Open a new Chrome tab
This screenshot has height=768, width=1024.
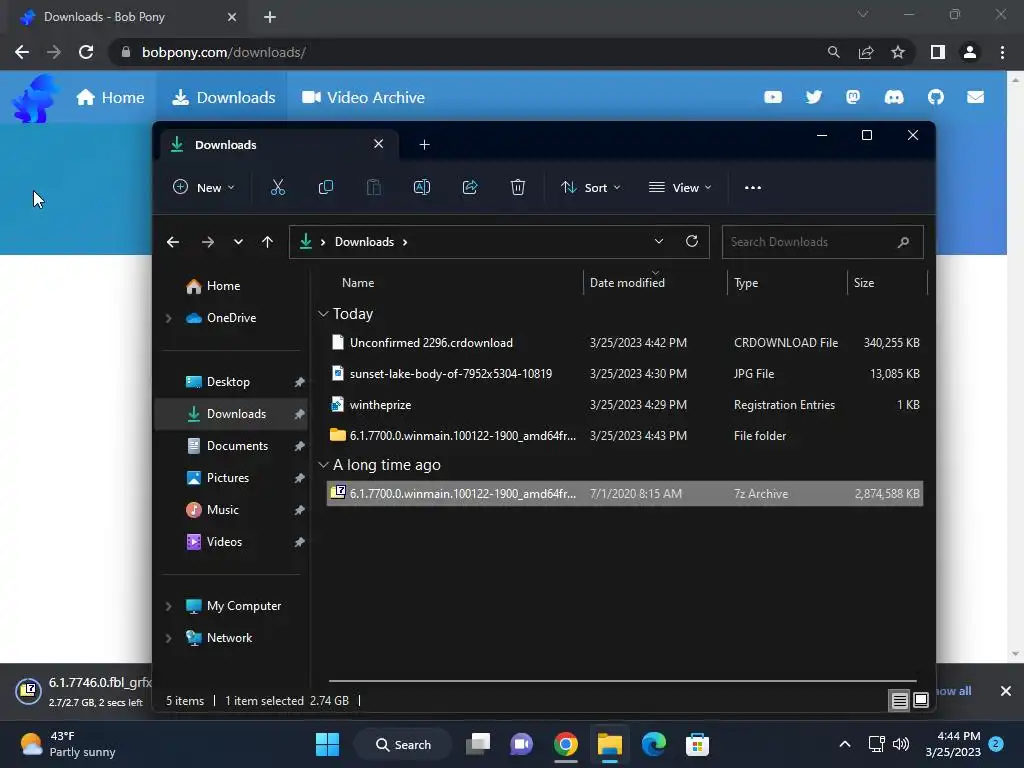pyautogui.click(x=270, y=17)
